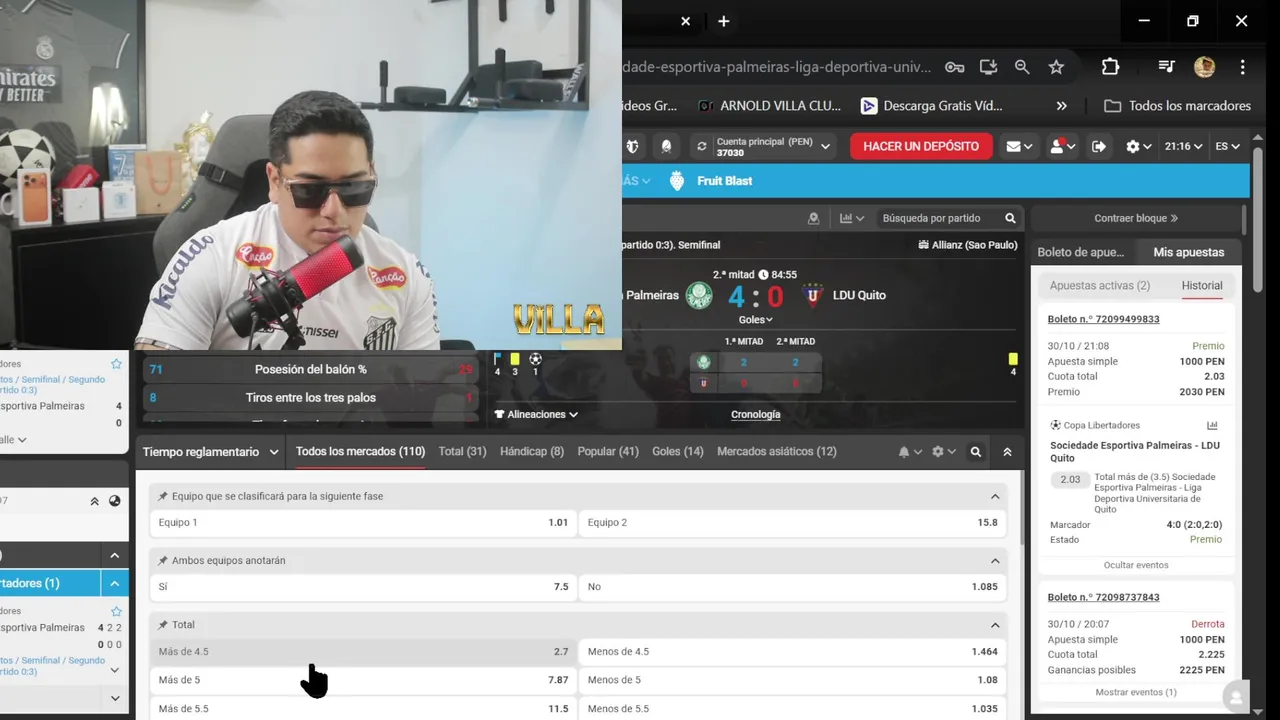The height and width of the screenshot is (720, 1280).
Task: Click HACER UN DEPÓSITO button
Action: coord(921,146)
